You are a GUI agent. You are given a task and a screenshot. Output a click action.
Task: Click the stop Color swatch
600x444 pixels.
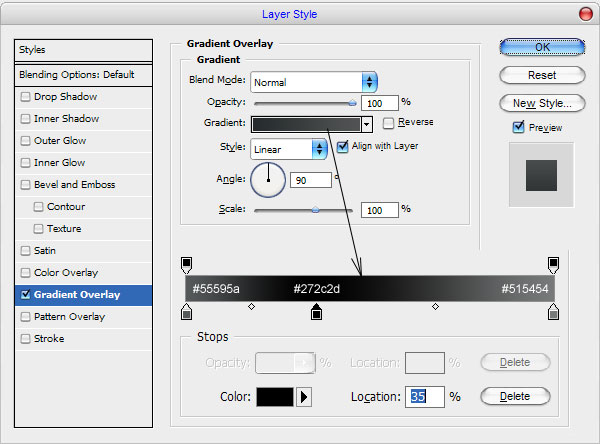point(274,397)
